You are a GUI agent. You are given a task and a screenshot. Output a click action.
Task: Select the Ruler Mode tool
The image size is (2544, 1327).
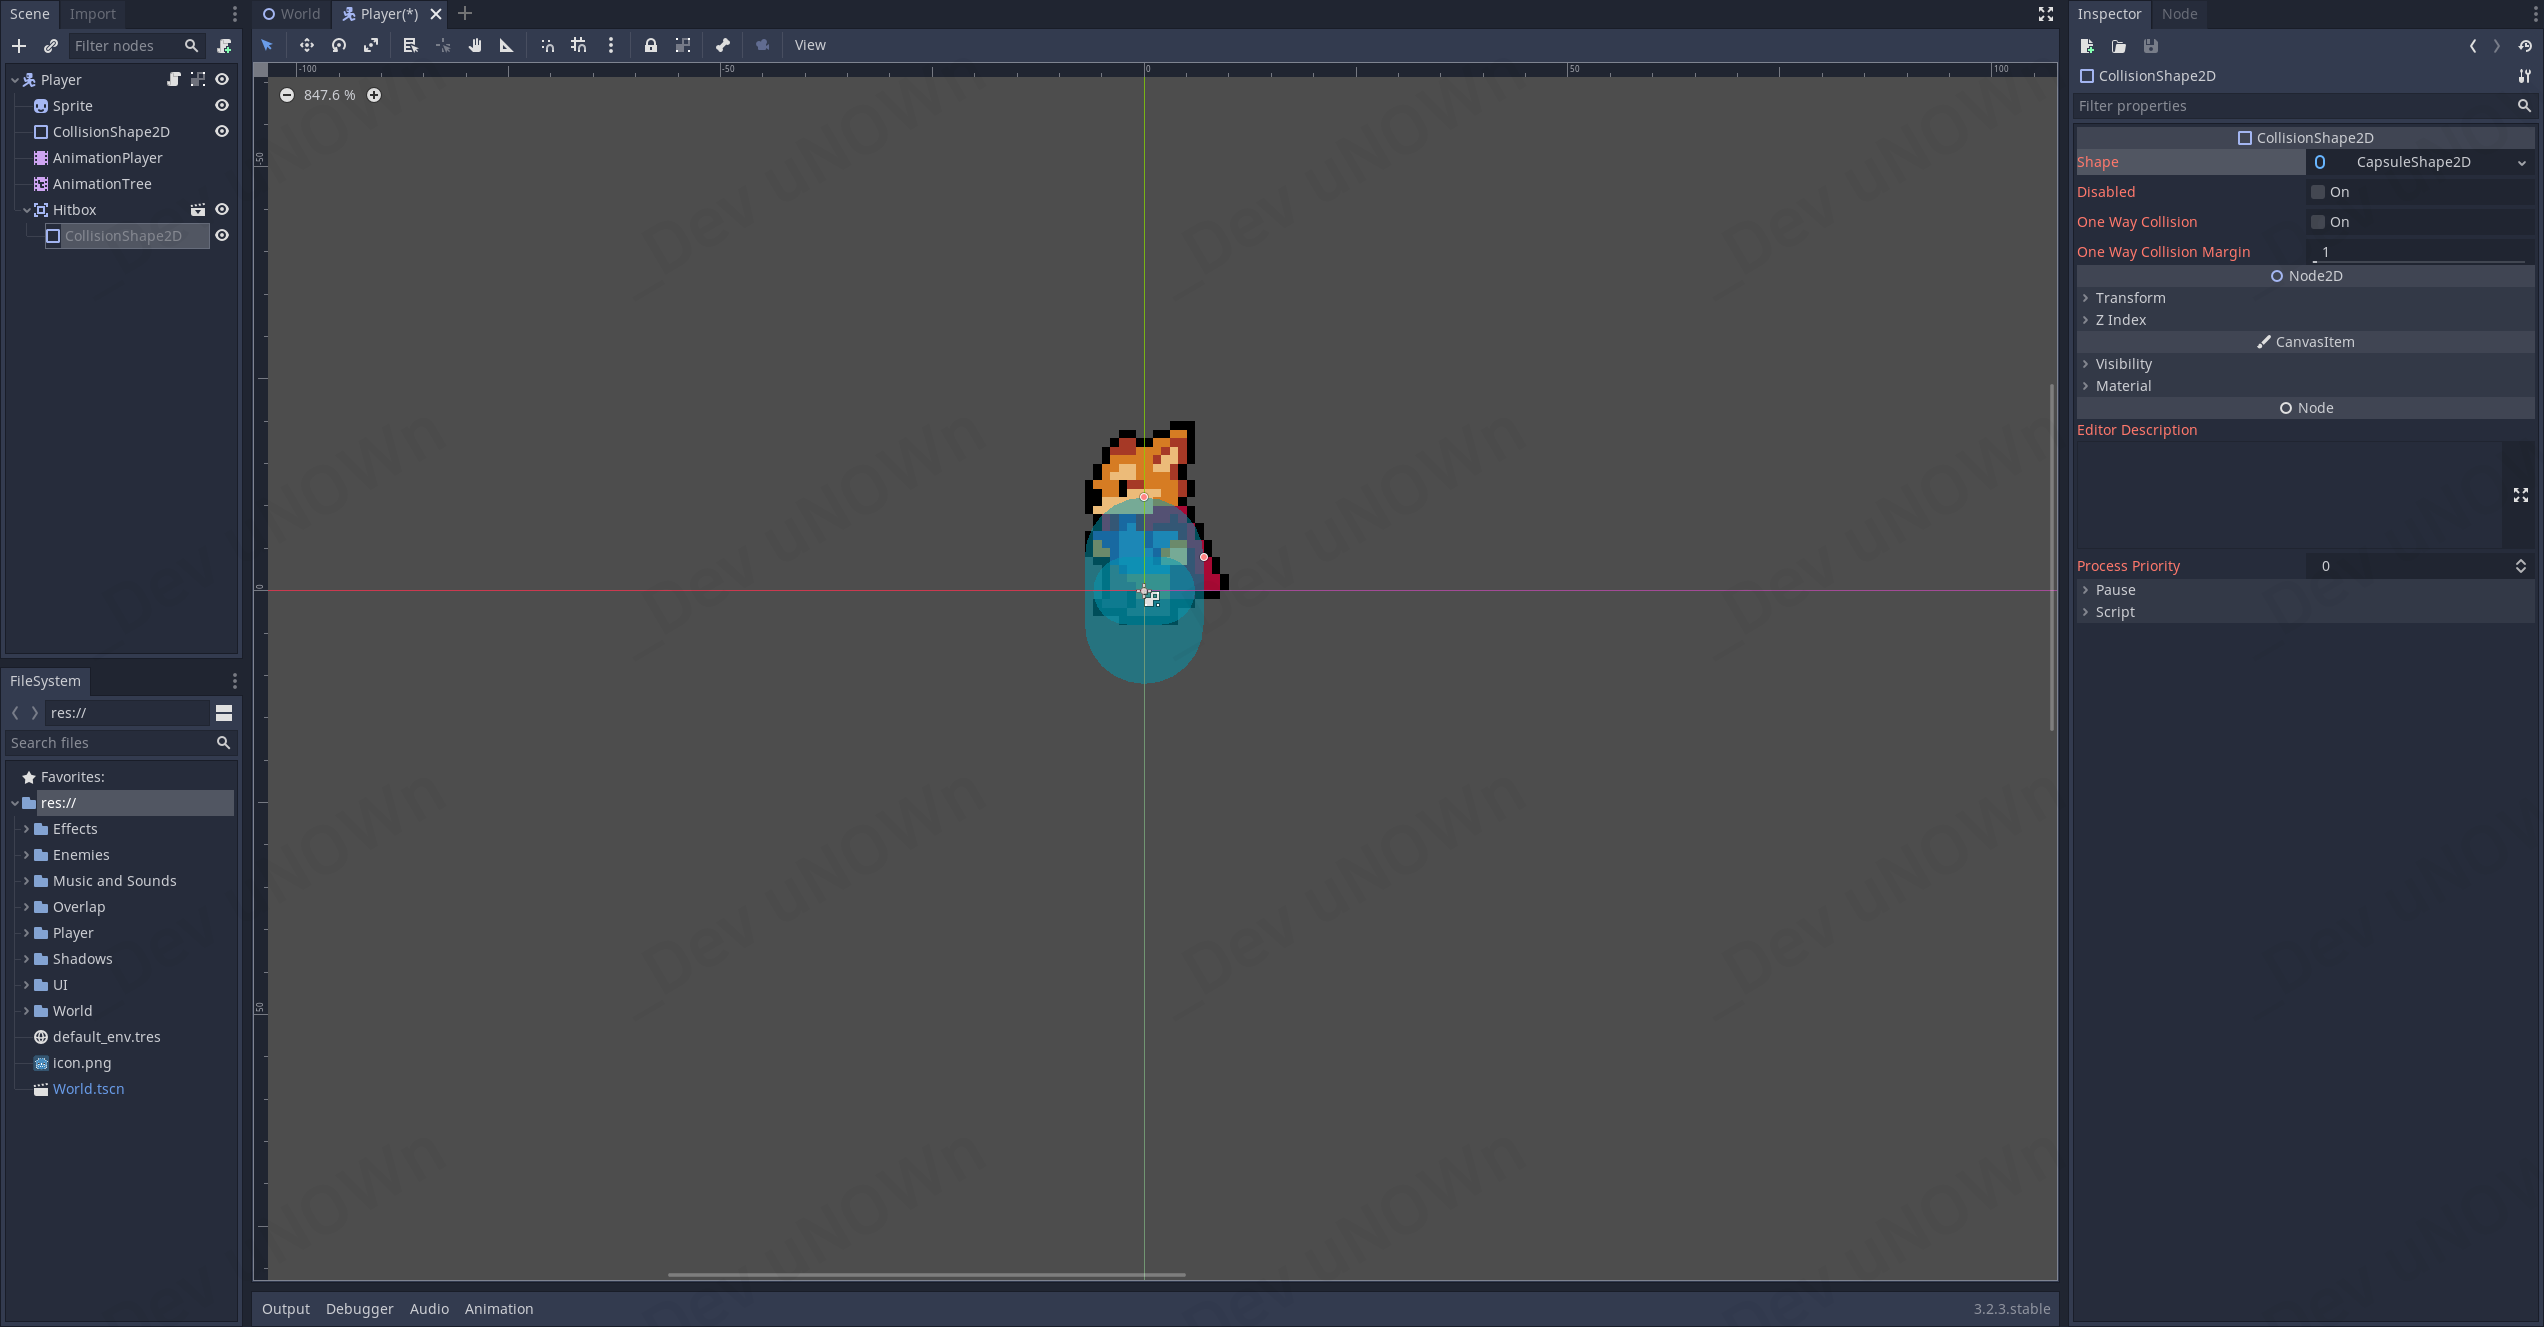click(x=506, y=45)
